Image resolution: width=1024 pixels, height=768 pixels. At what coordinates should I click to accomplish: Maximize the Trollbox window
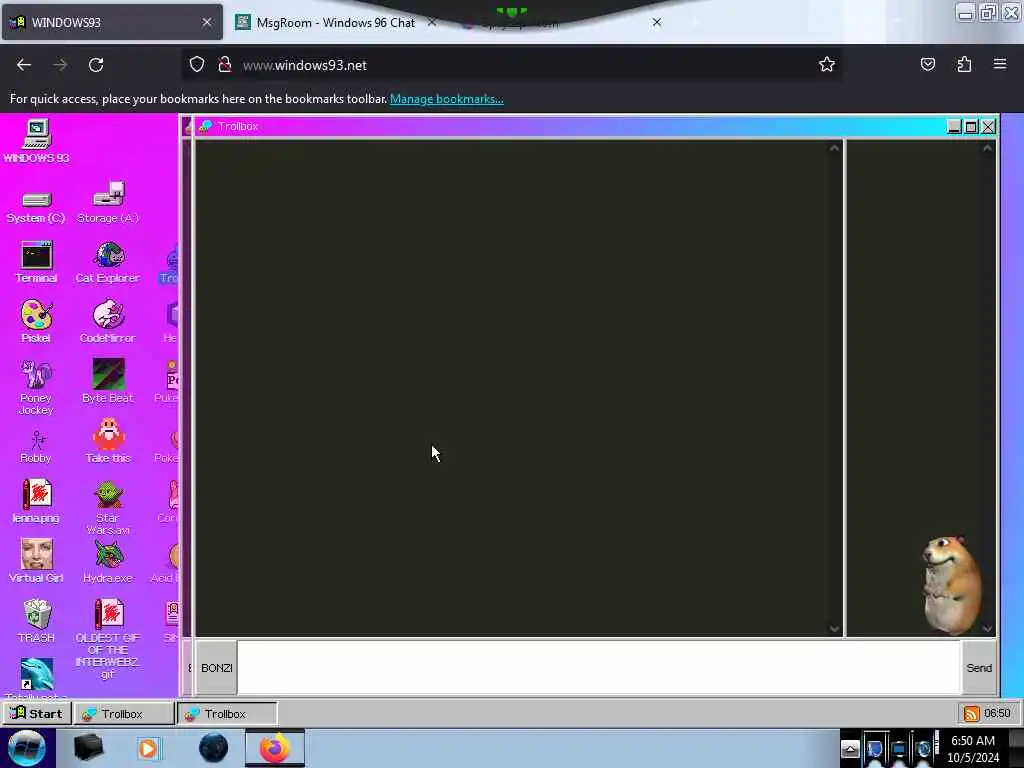tap(971, 127)
